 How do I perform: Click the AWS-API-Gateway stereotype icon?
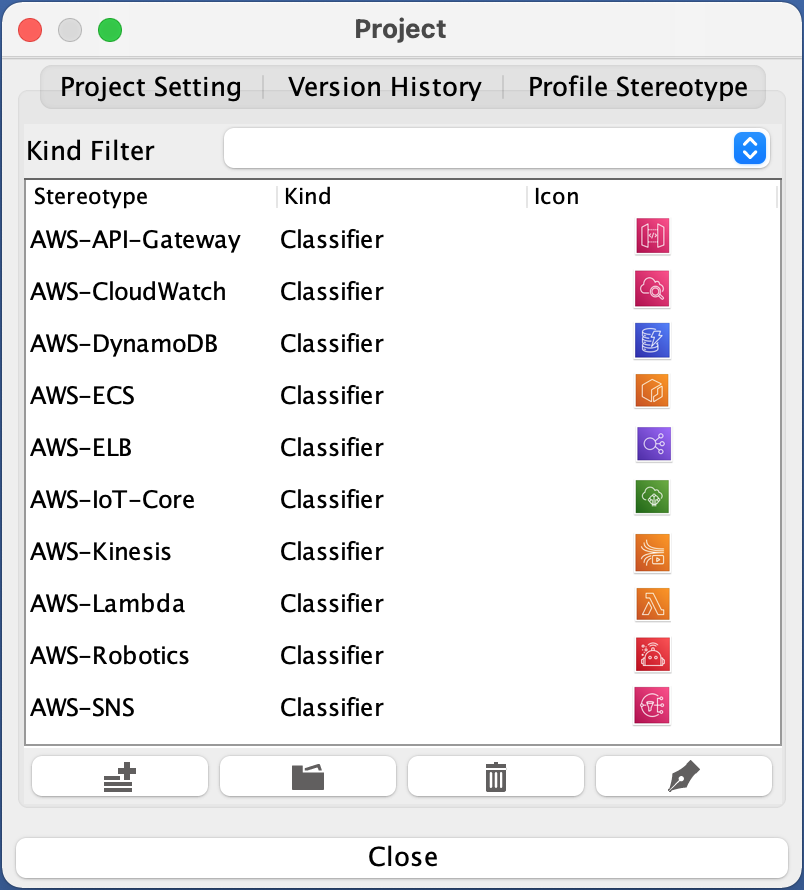click(x=652, y=237)
